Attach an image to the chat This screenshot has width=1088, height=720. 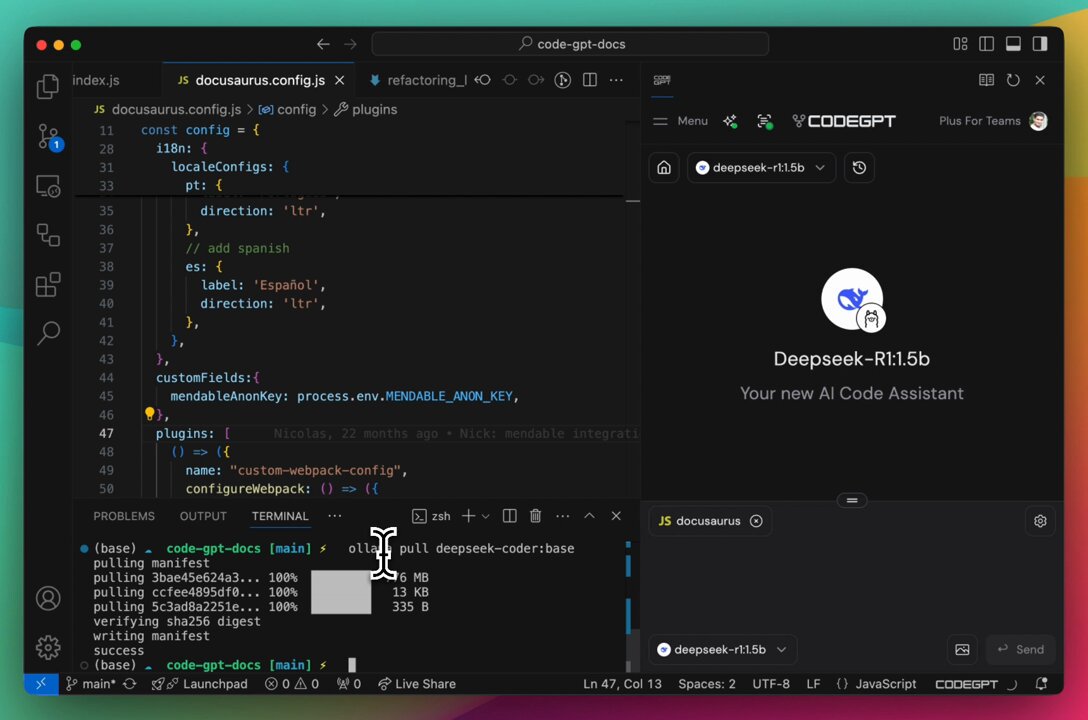[962, 650]
